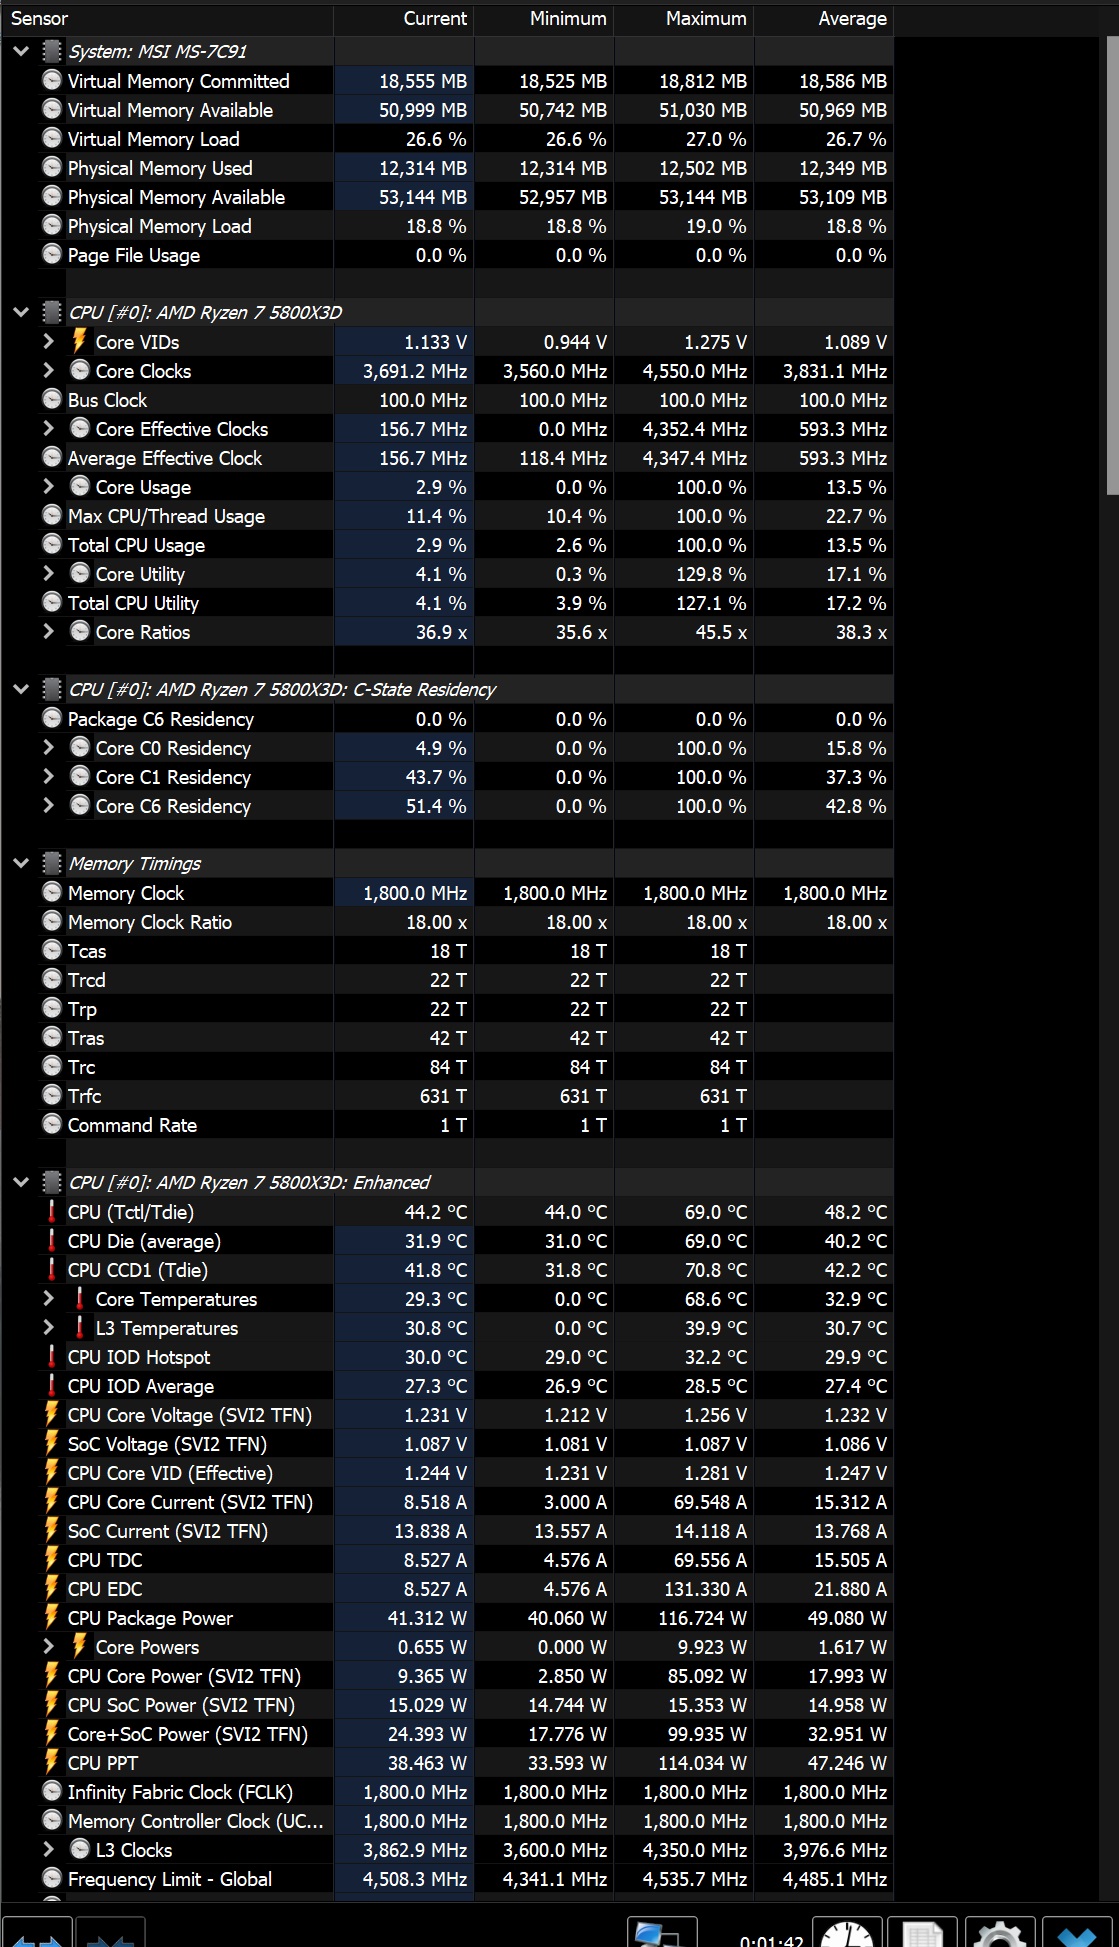Click the Average column header
The width and height of the screenshot is (1119, 1947).
click(824, 18)
